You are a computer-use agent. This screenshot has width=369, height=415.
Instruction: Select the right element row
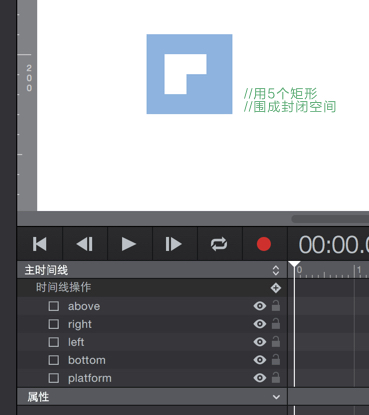(x=152, y=324)
